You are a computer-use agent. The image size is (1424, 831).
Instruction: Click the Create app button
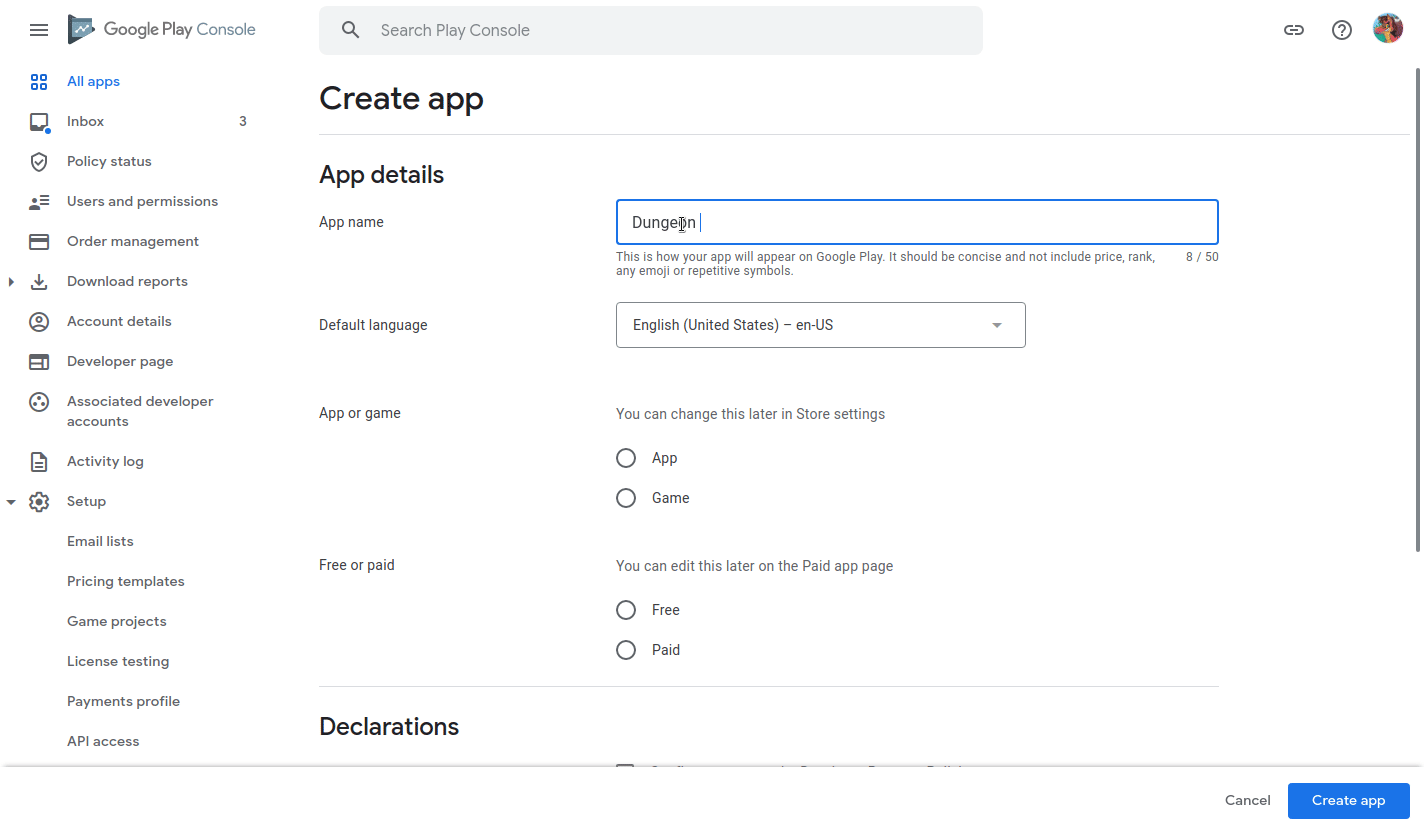(x=1348, y=800)
